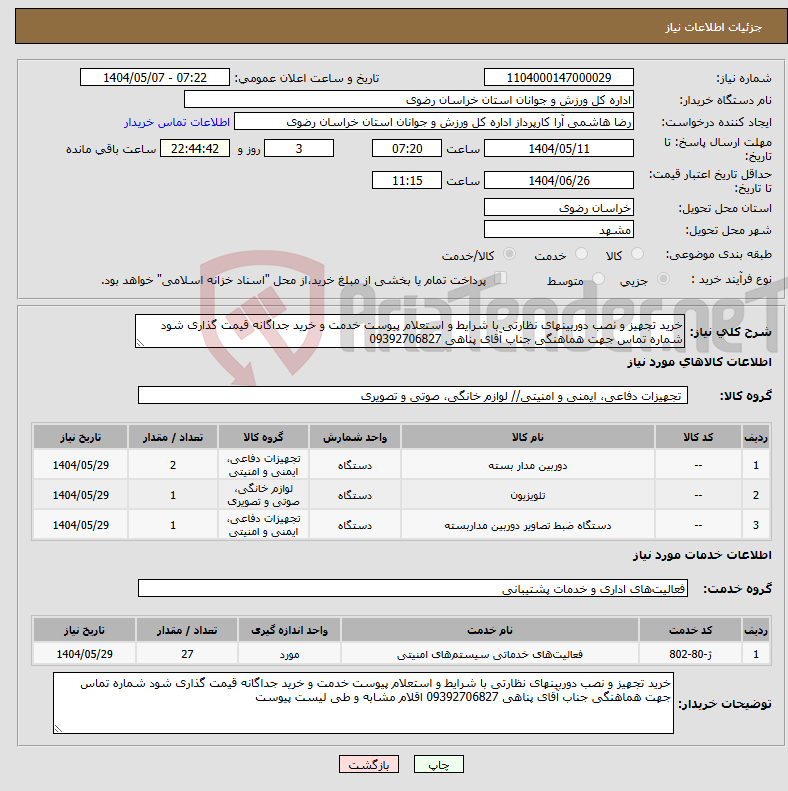
Task: Select the متوسط purchase type radio
Action: tap(598, 278)
